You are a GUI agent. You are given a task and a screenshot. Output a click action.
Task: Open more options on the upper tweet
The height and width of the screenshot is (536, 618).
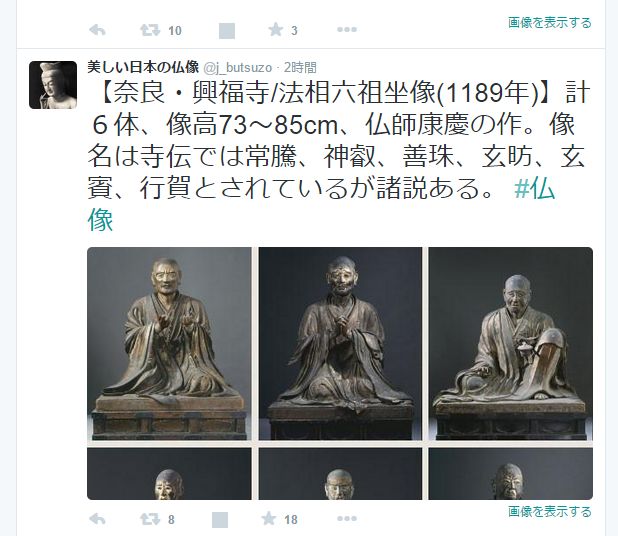[347, 30]
